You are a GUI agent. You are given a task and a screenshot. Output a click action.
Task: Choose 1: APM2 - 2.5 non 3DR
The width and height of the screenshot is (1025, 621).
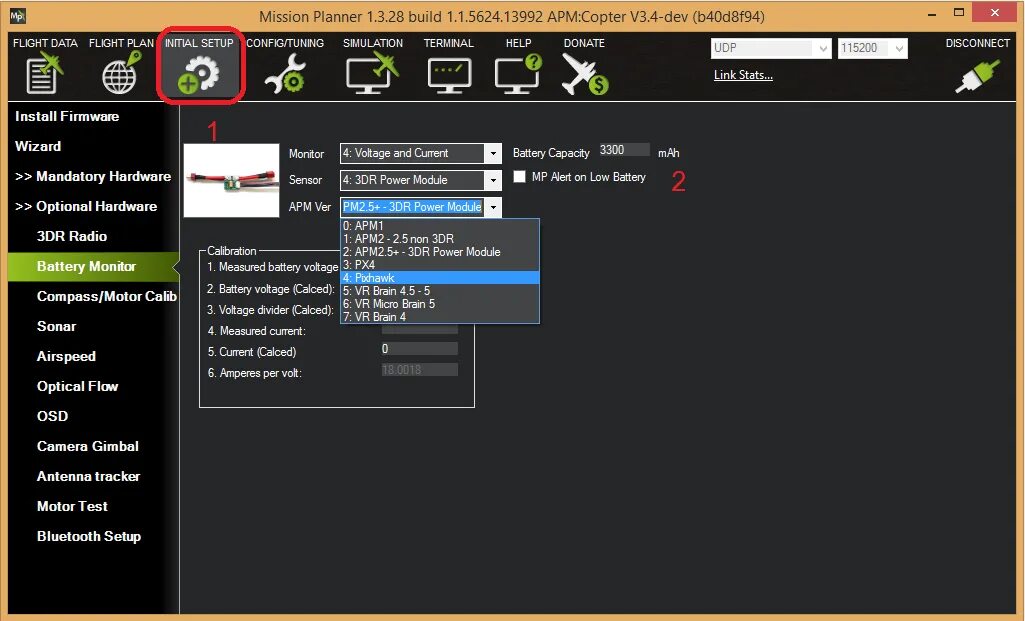(x=440, y=239)
